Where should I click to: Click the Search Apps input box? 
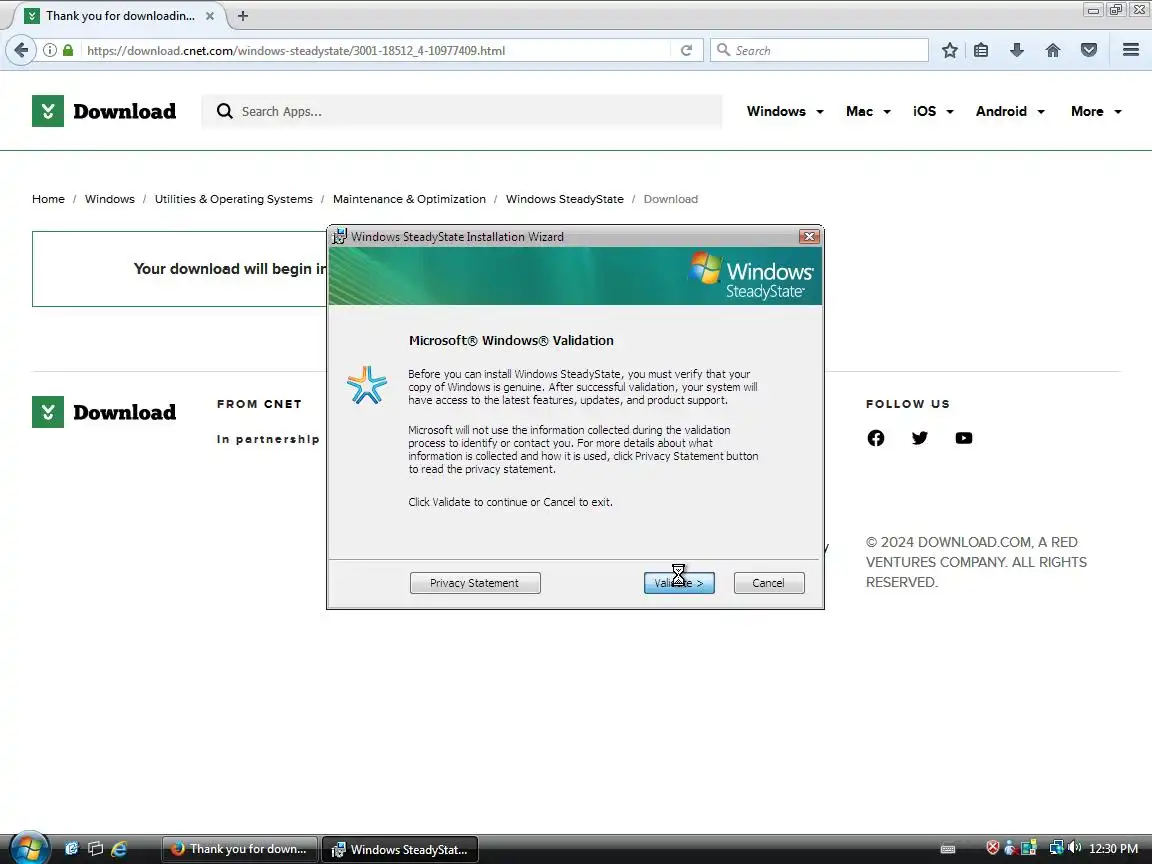pyautogui.click(x=461, y=111)
